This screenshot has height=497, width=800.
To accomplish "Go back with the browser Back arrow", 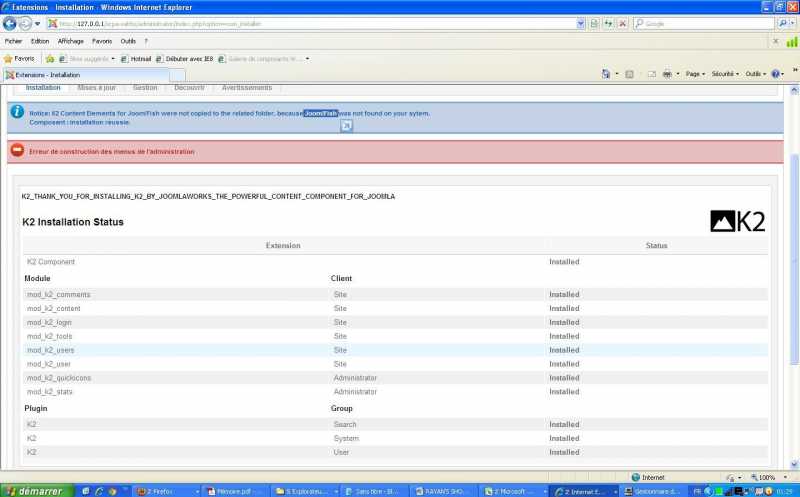I will (9, 23).
